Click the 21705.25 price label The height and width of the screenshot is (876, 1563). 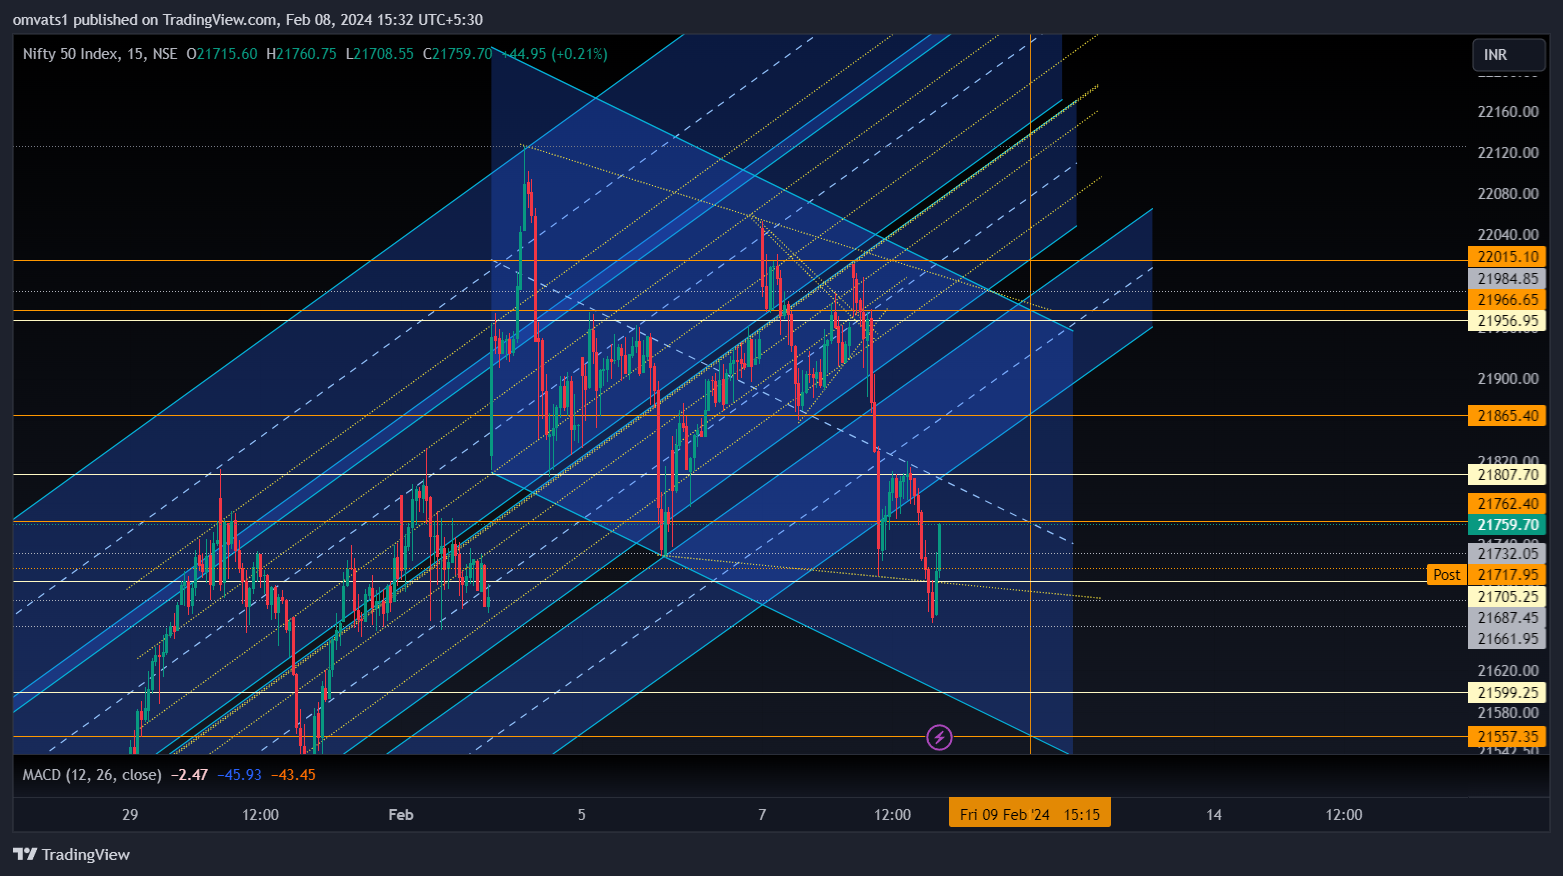click(1507, 597)
